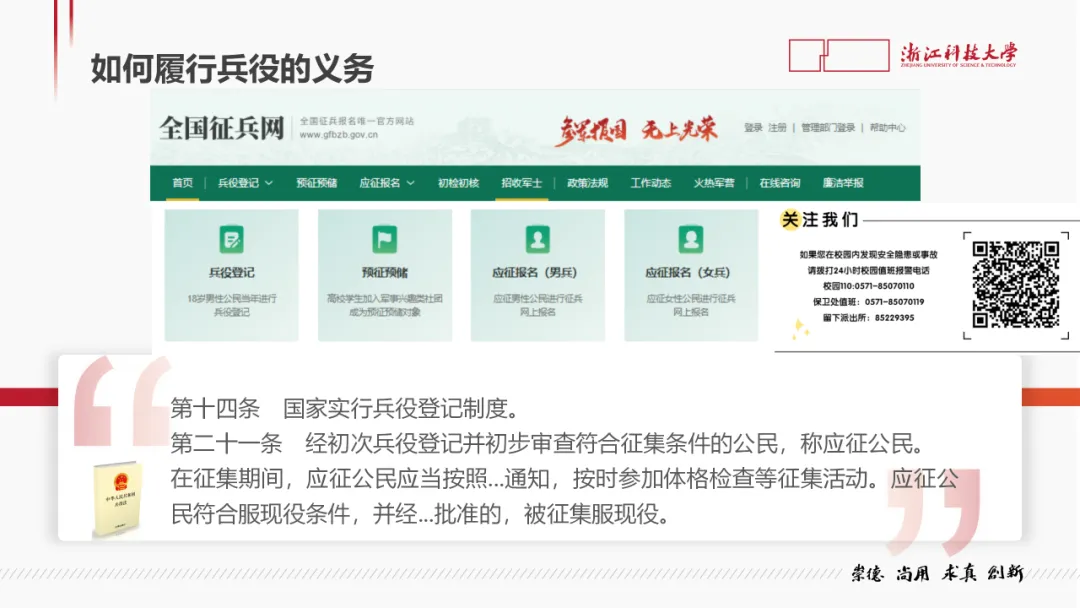1080x608 pixels.
Task: Click the 留下派出所：85229395 line
Action: tap(868, 317)
